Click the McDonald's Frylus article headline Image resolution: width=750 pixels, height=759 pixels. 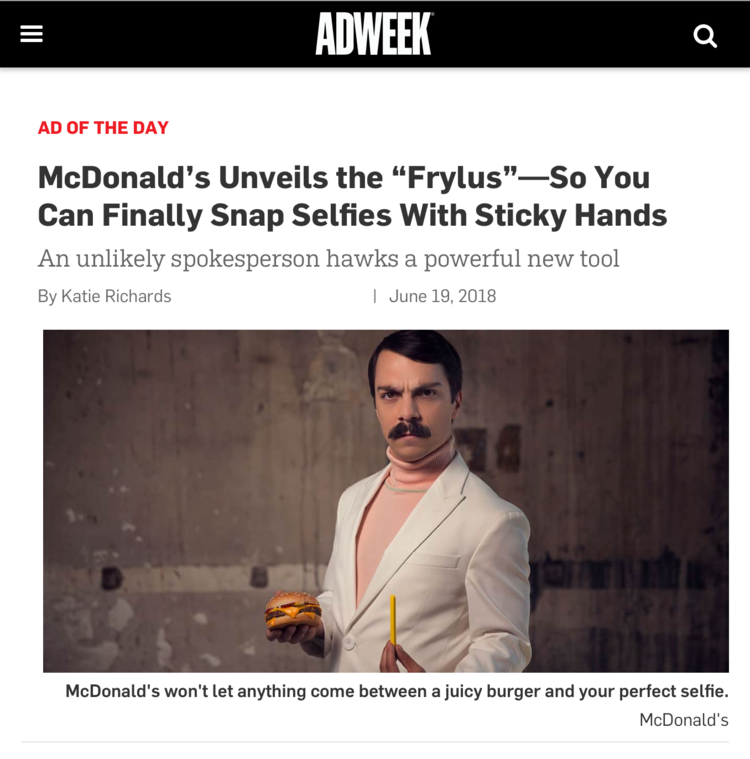pos(352,196)
